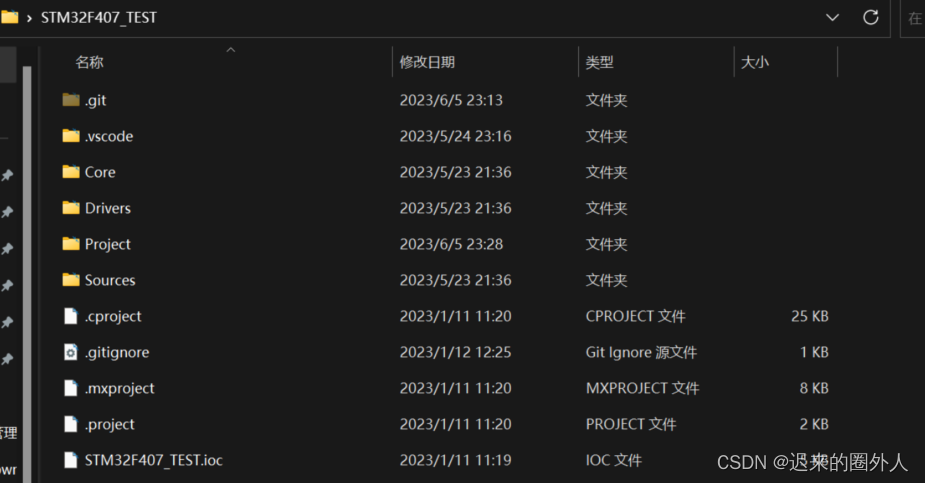Click the Git Ignore 源文件 type cell
Viewport: 925px width, 483px height.
641,352
